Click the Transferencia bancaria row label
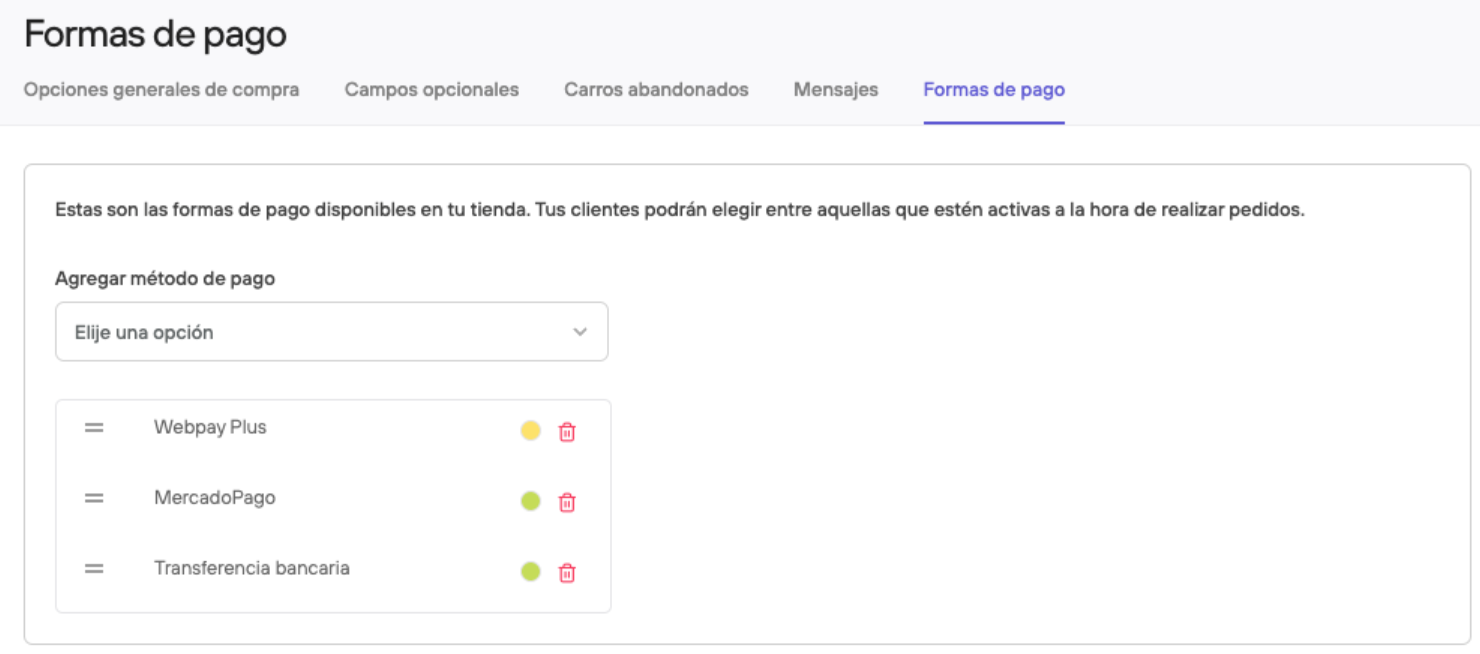 coord(252,568)
